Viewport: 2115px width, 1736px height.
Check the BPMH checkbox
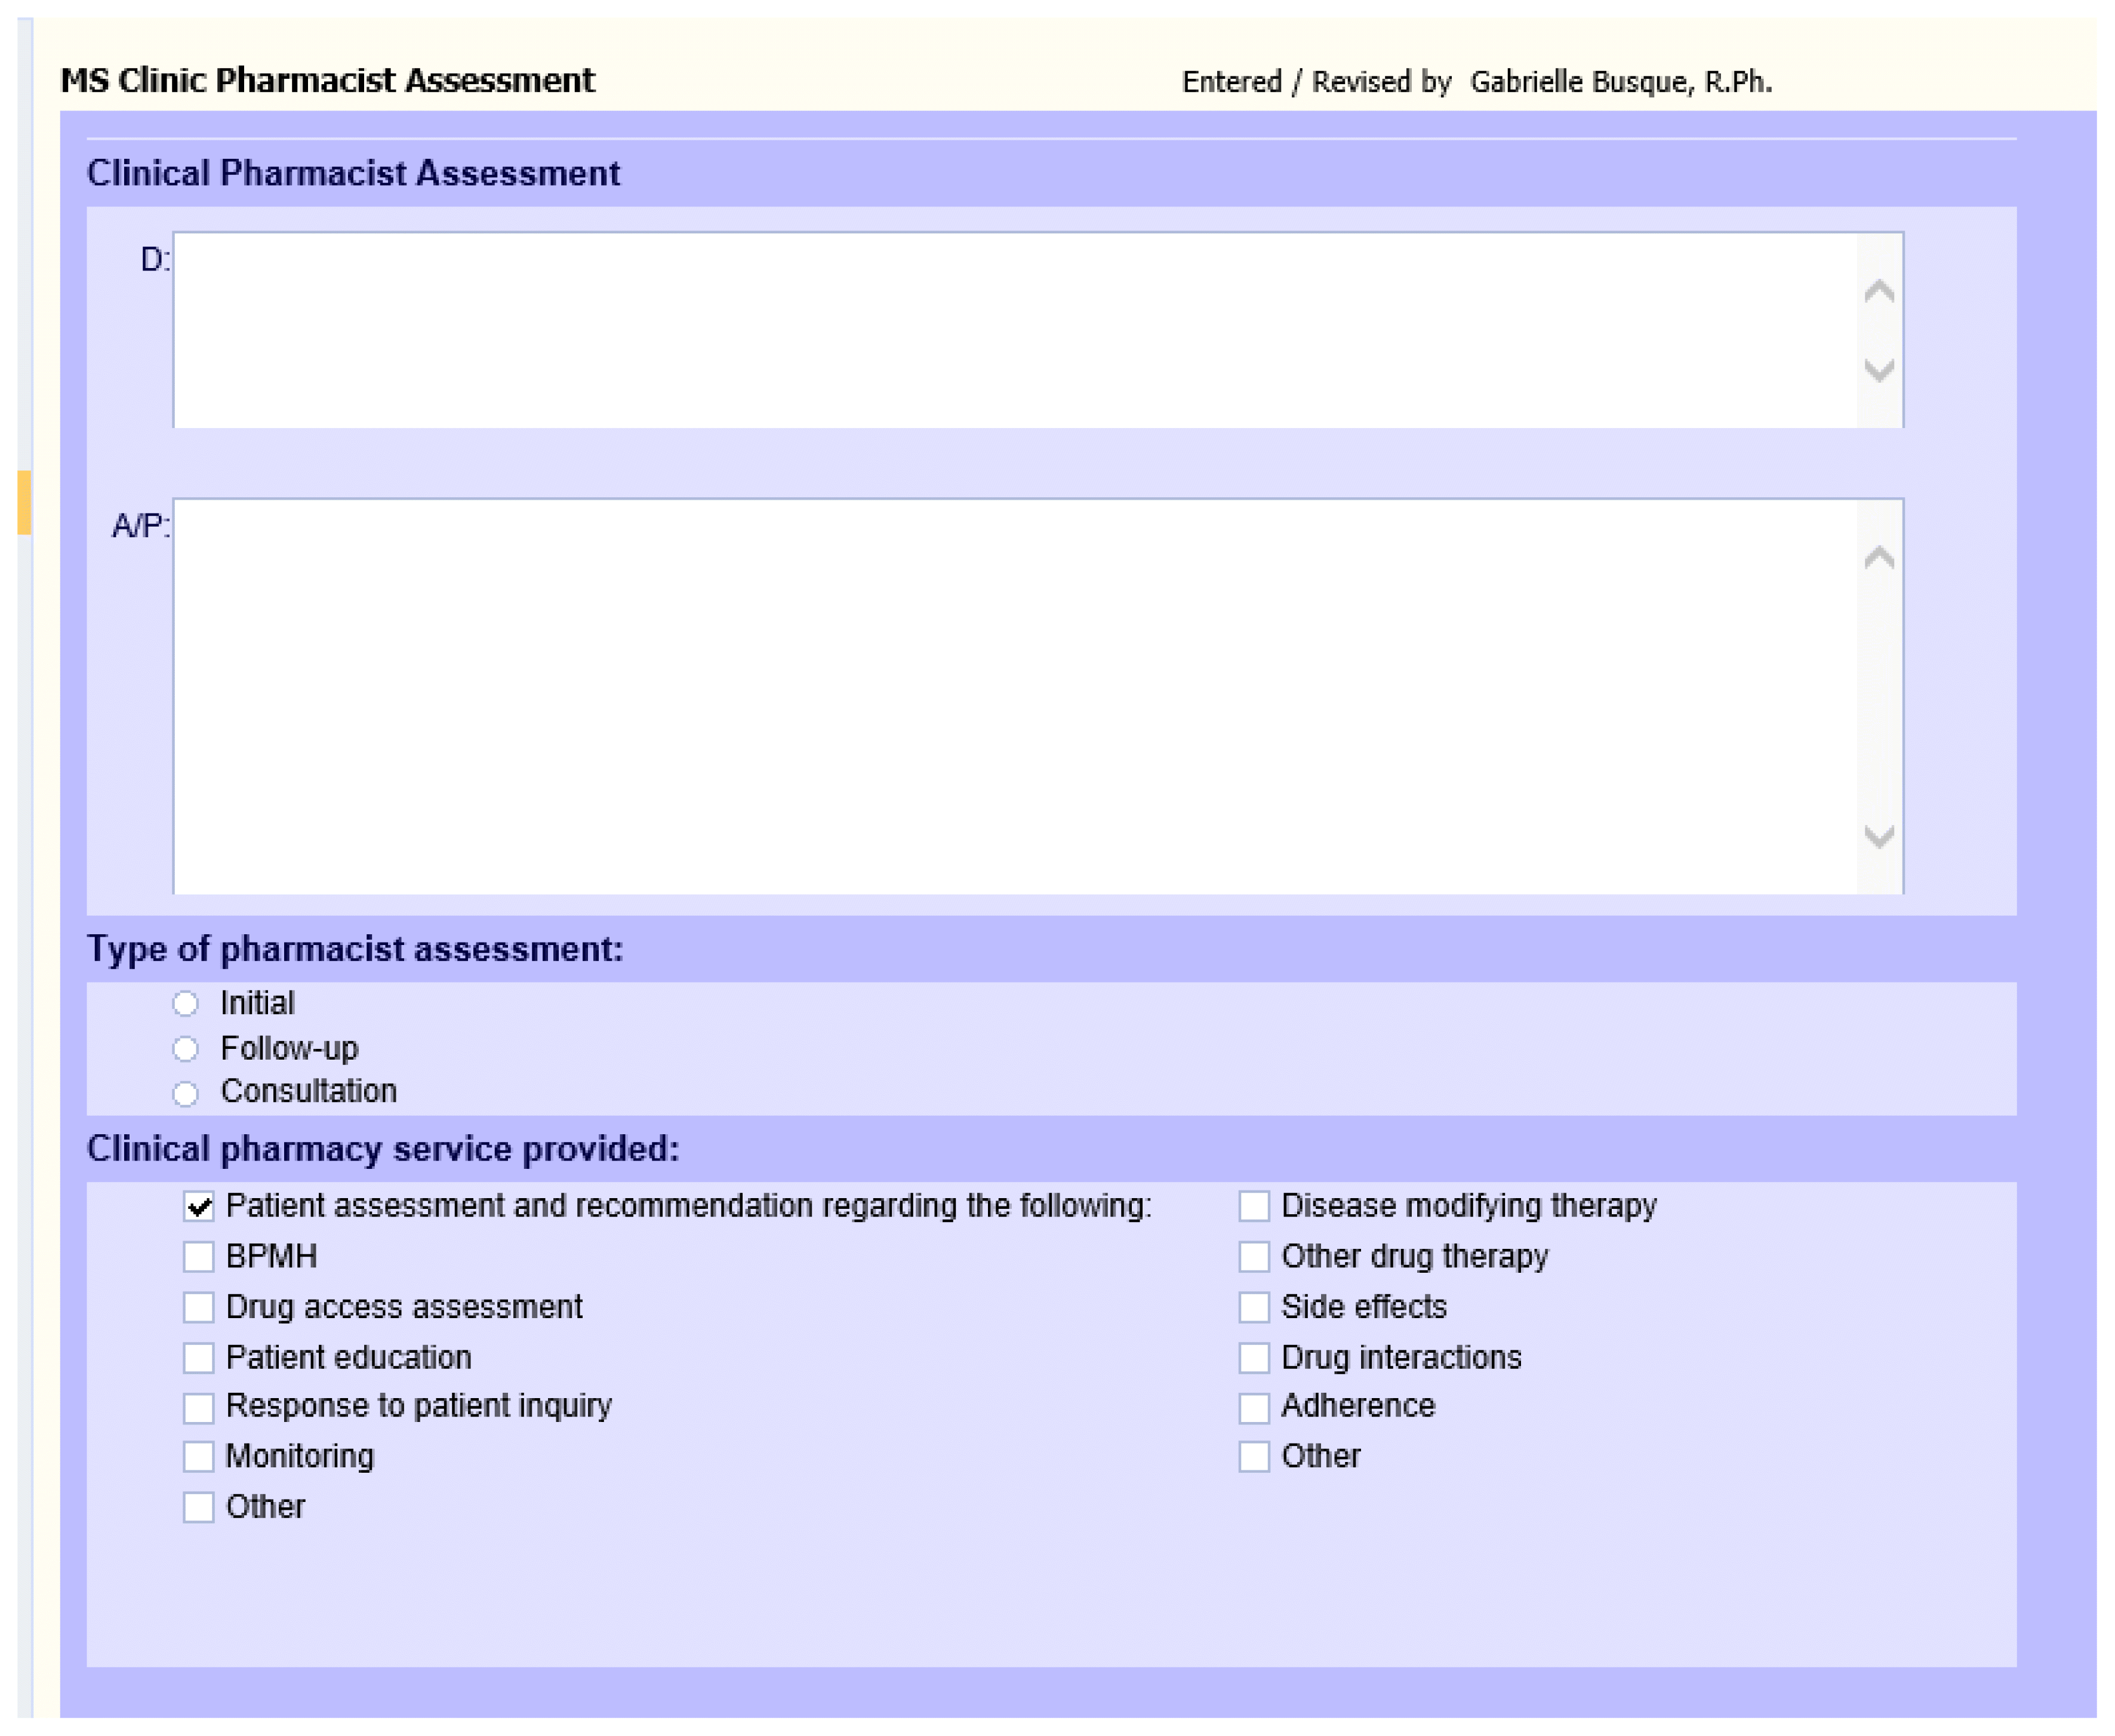tap(199, 1256)
